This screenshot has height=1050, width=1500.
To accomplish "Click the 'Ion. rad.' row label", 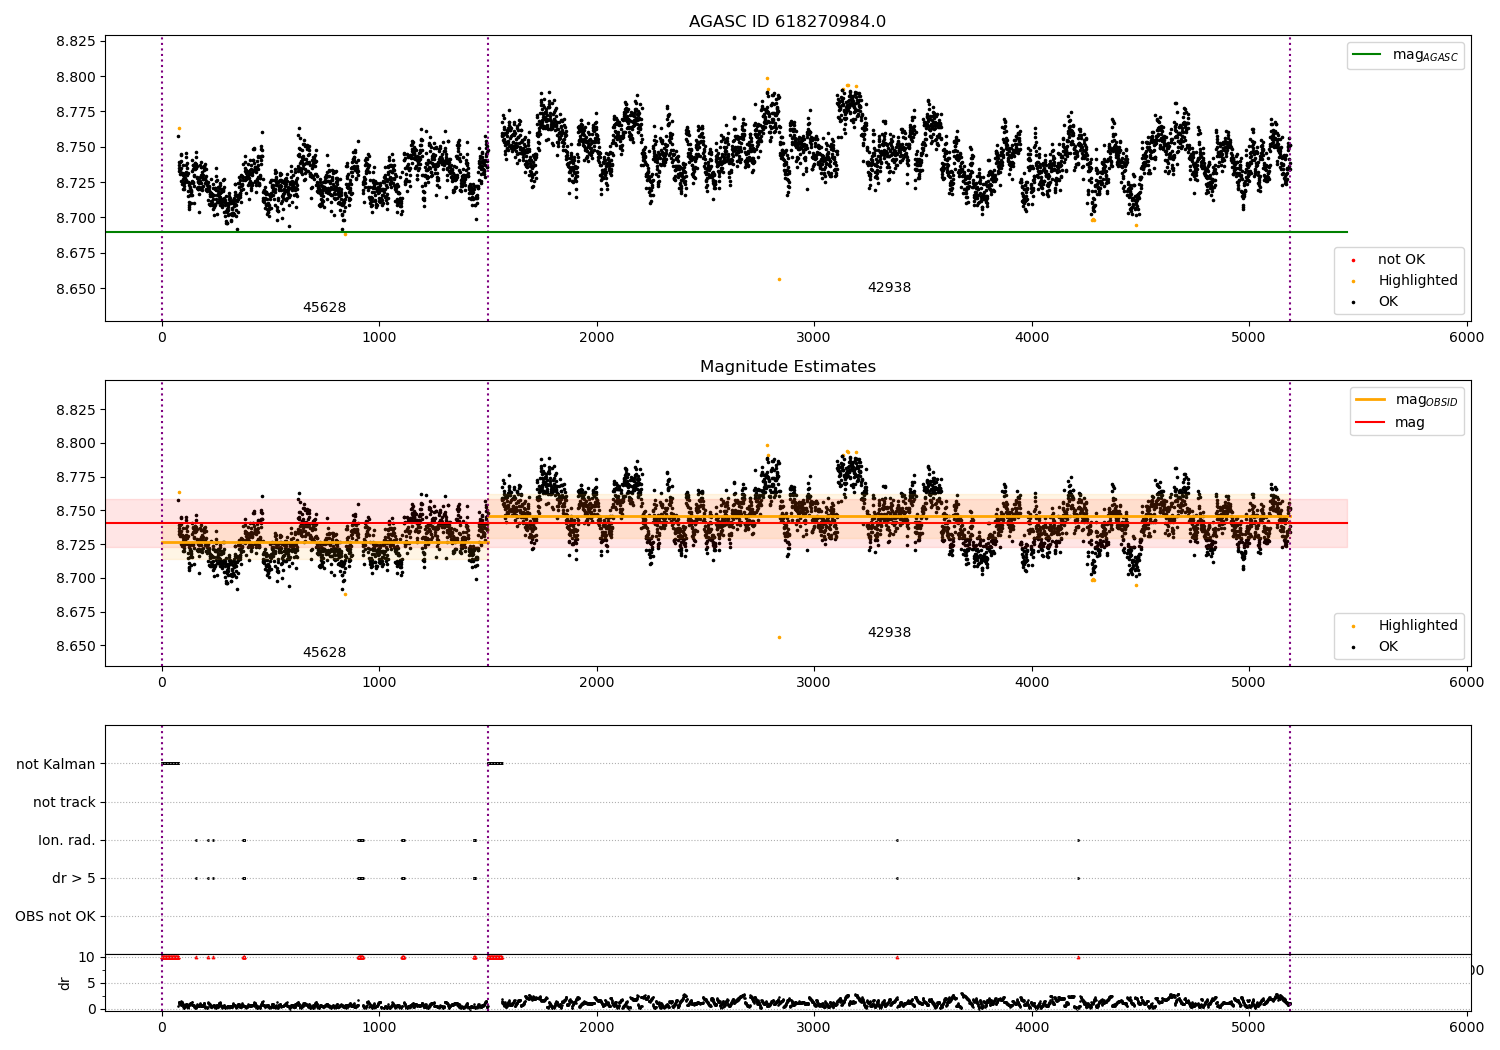I will click(x=67, y=840).
